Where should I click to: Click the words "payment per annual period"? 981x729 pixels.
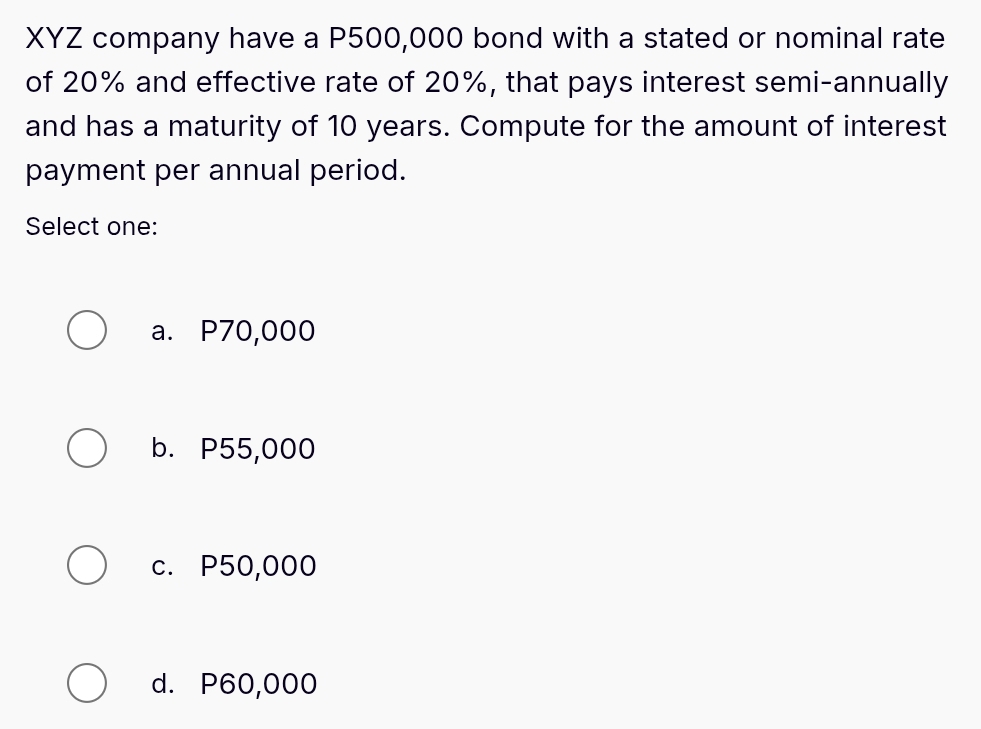pos(215,170)
